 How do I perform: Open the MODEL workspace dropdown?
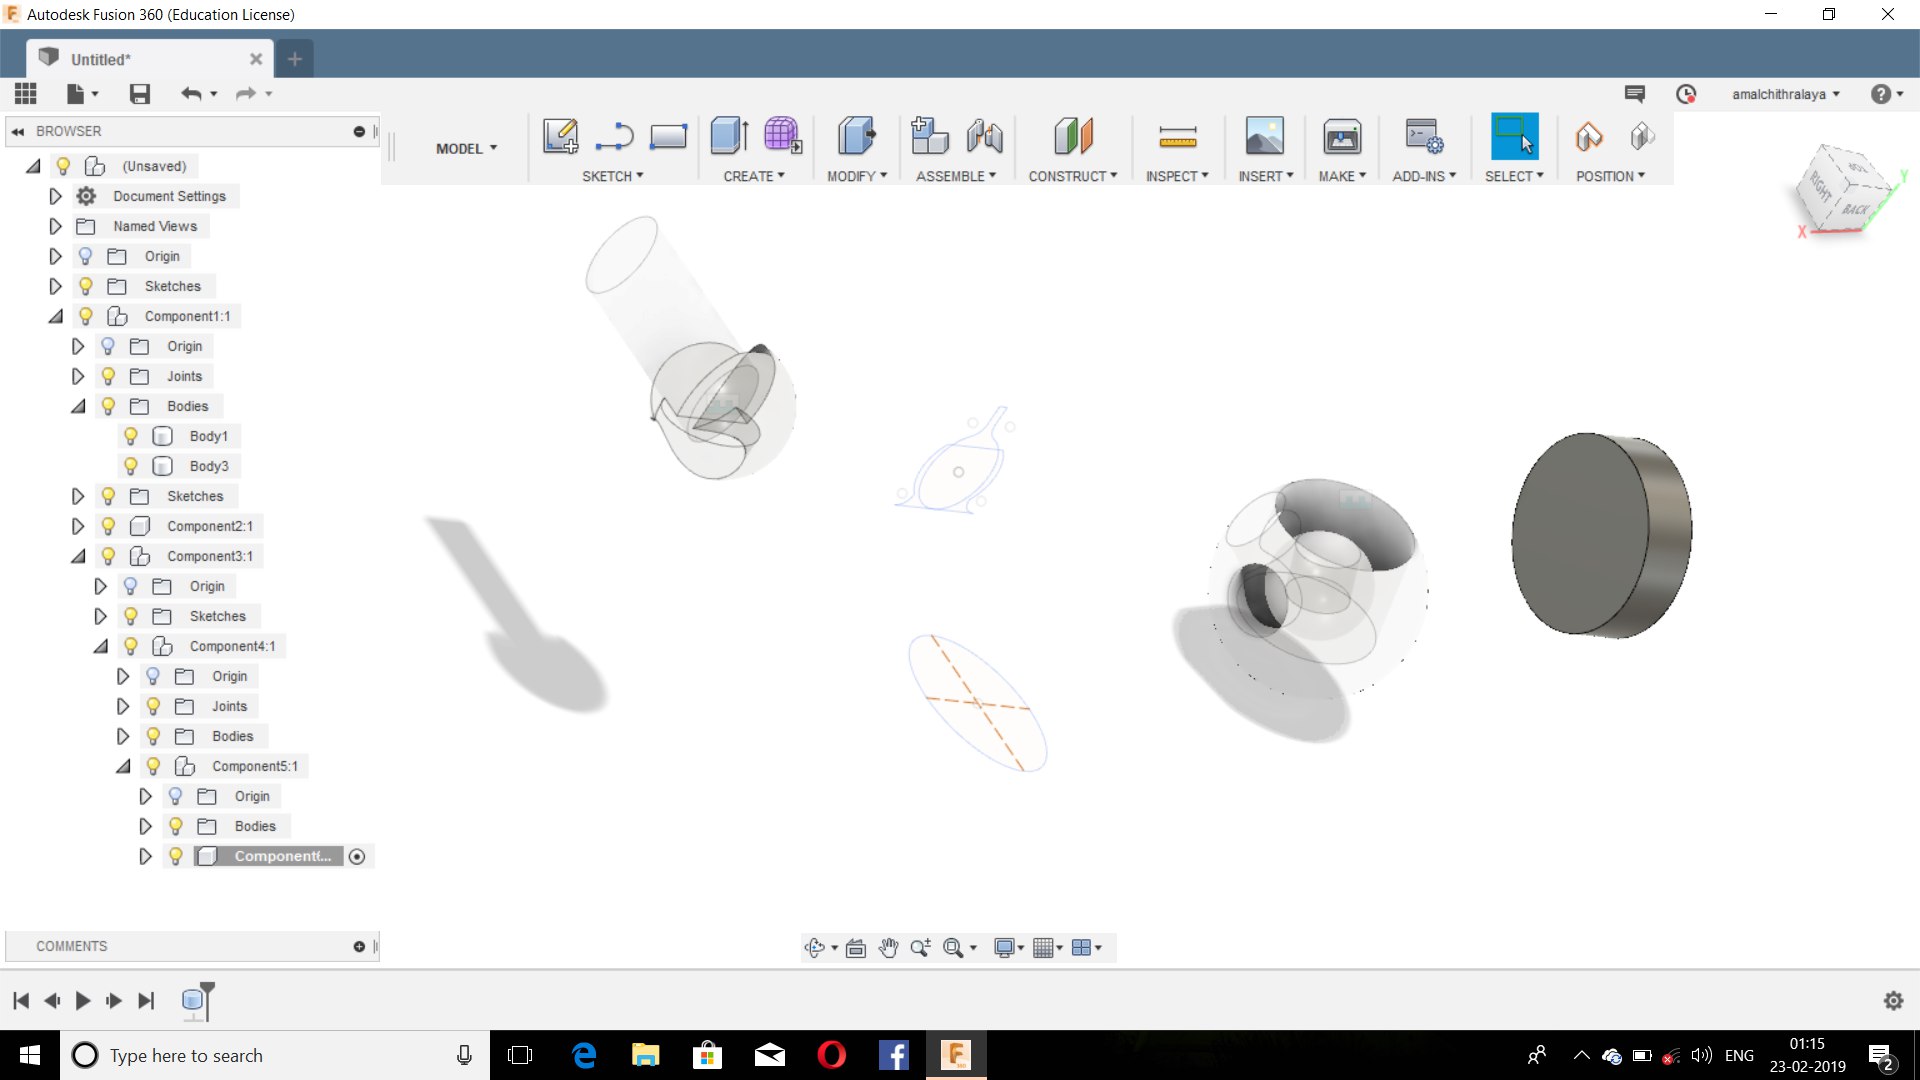(466, 148)
